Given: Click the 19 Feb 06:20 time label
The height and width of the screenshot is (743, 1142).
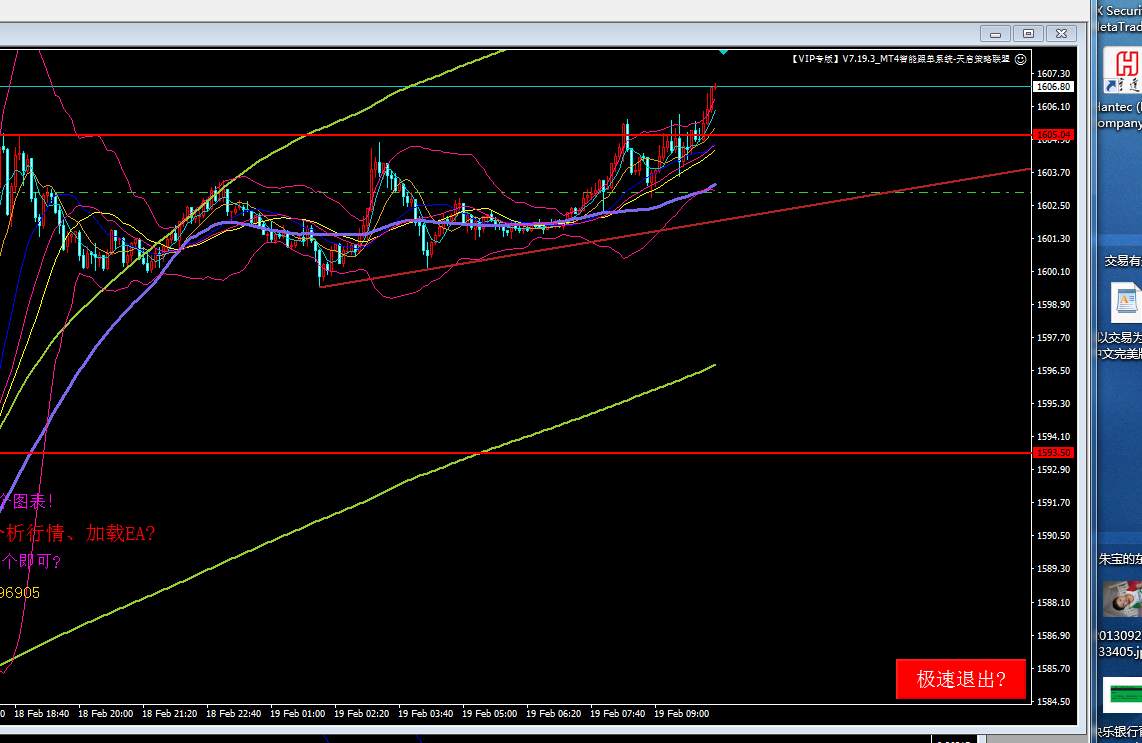Looking at the screenshot, I should coord(554,714).
